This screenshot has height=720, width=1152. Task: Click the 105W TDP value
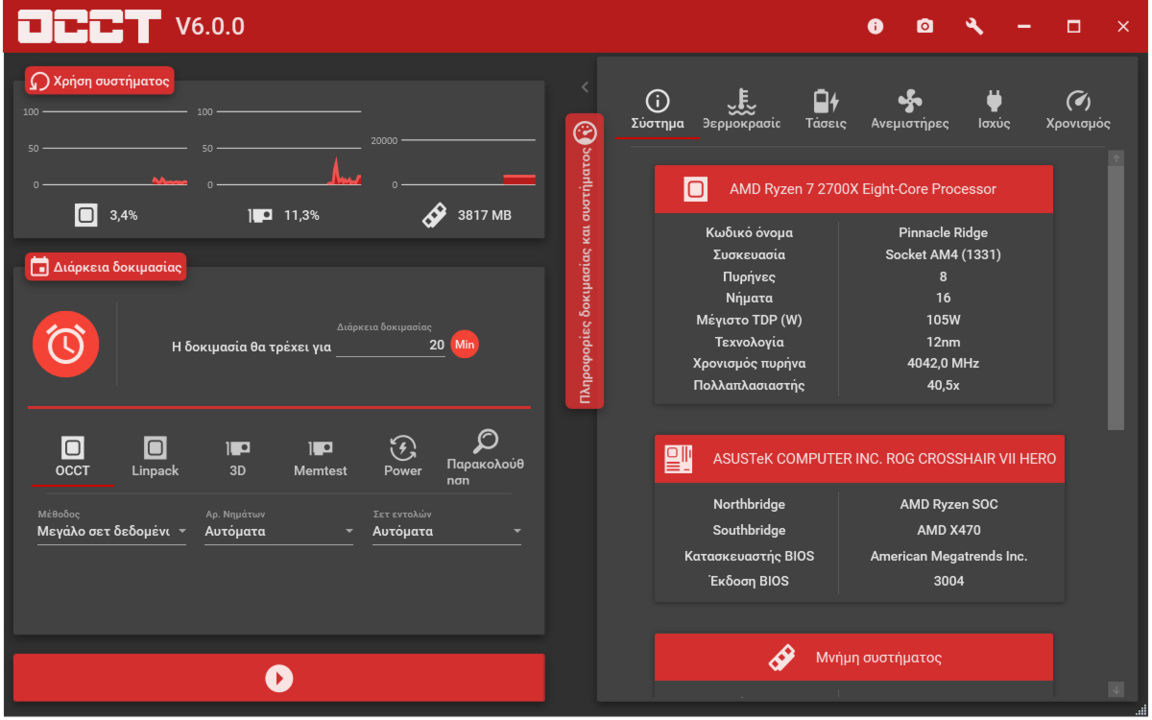[x=943, y=320]
